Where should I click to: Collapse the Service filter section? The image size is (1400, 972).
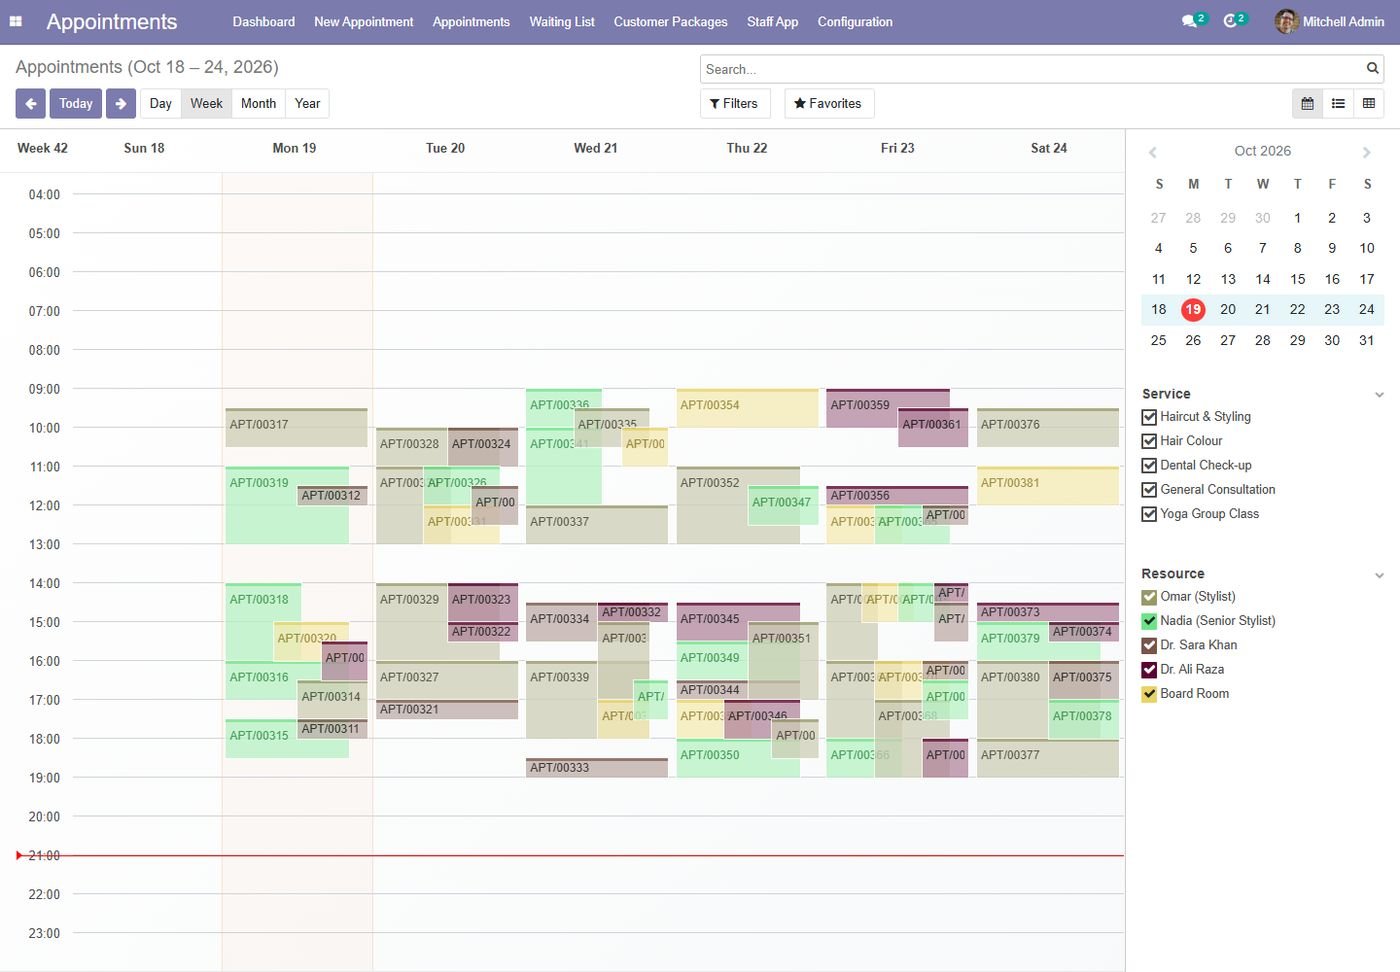1379,395
